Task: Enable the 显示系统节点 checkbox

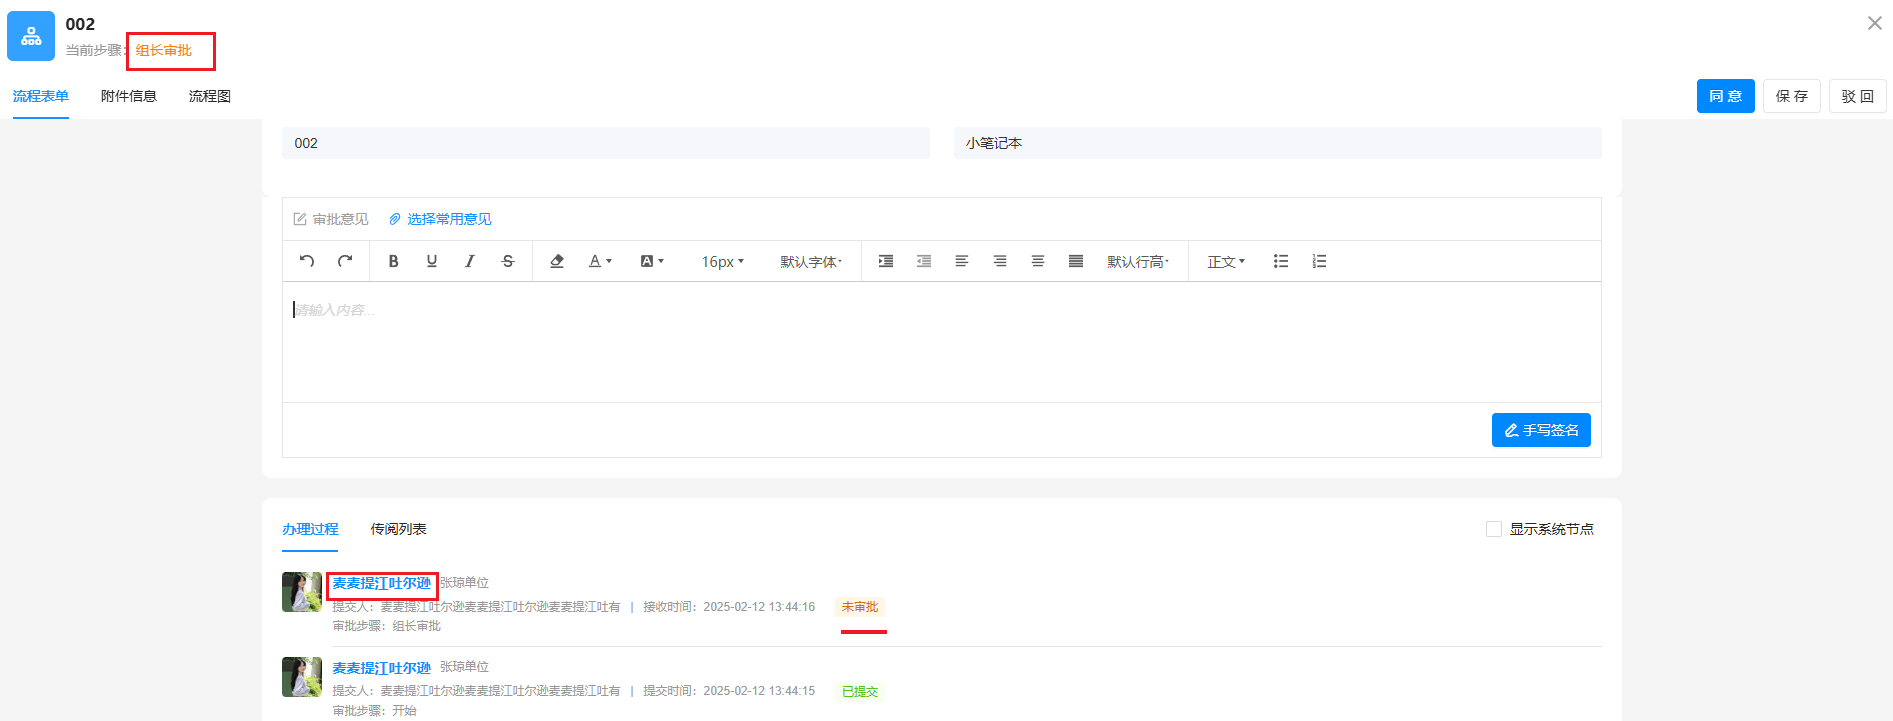Action: [x=1494, y=529]
